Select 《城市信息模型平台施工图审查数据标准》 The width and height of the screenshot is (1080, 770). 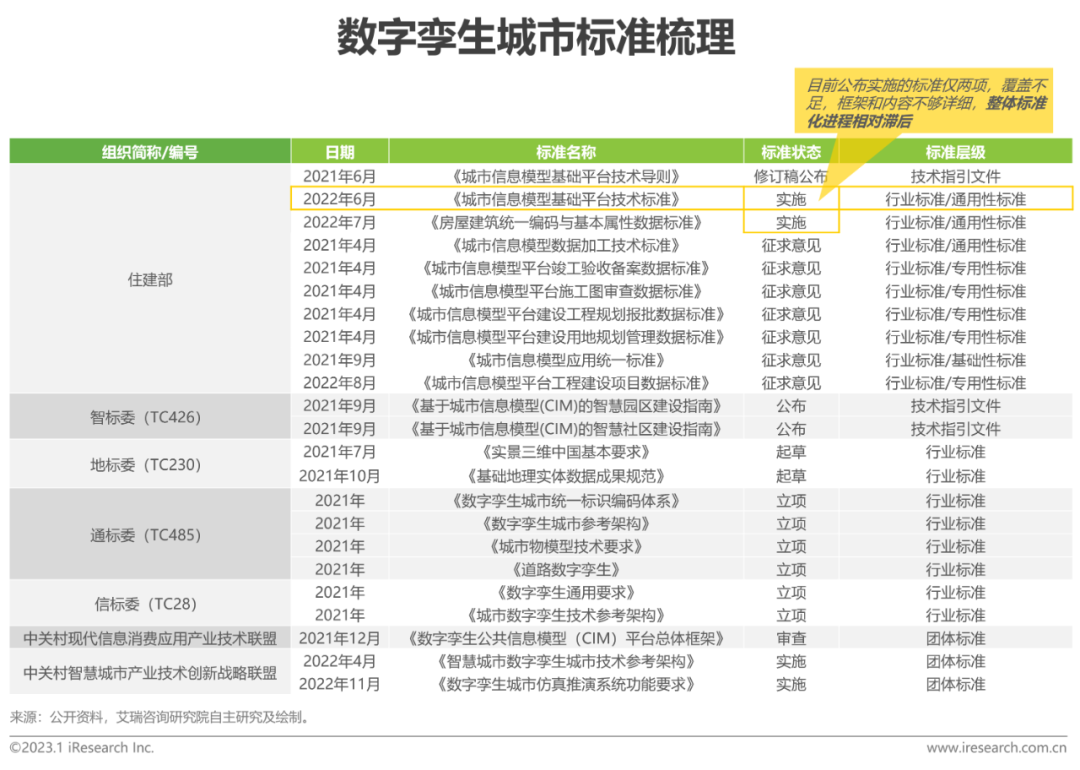pos(565,291)
